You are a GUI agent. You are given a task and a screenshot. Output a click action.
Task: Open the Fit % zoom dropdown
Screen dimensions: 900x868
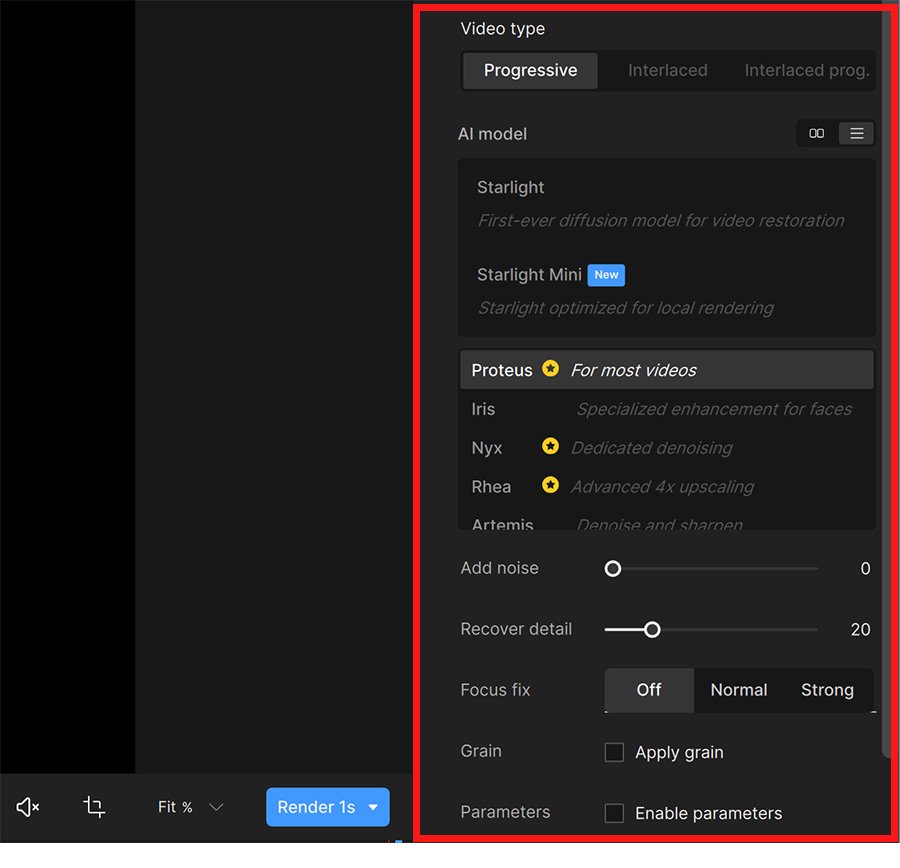(x=190, y=807)
